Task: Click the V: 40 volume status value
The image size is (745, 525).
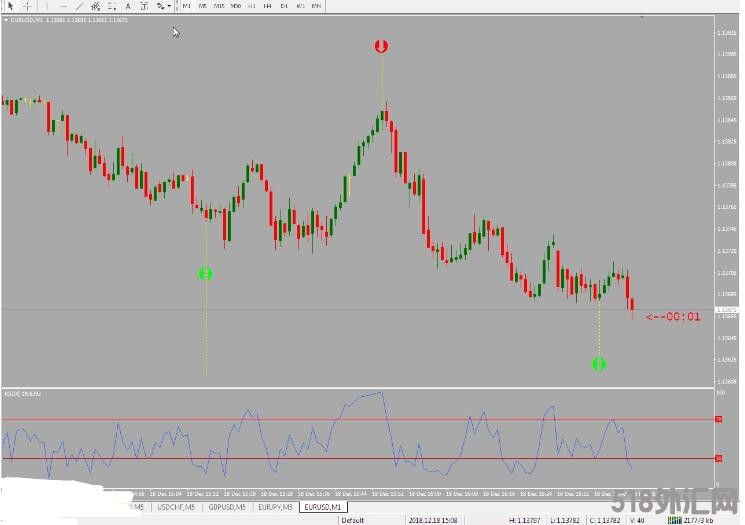Action: [637, 520]
